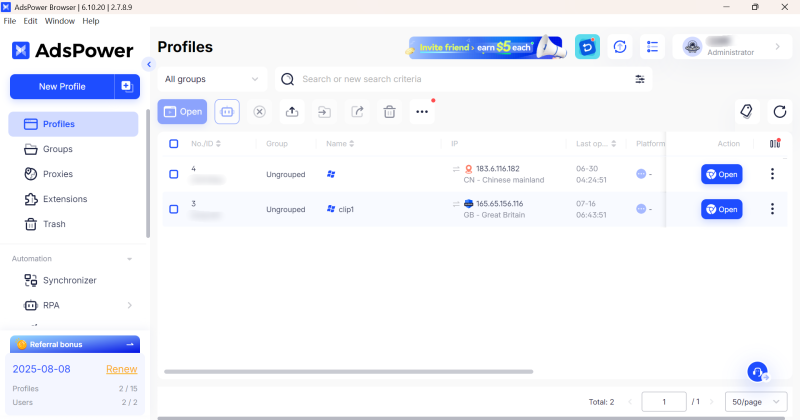The height and width of the screenshot is (420, 800).
Task: Click the Windows icon beside clip1
Action: tap(331, 209)
